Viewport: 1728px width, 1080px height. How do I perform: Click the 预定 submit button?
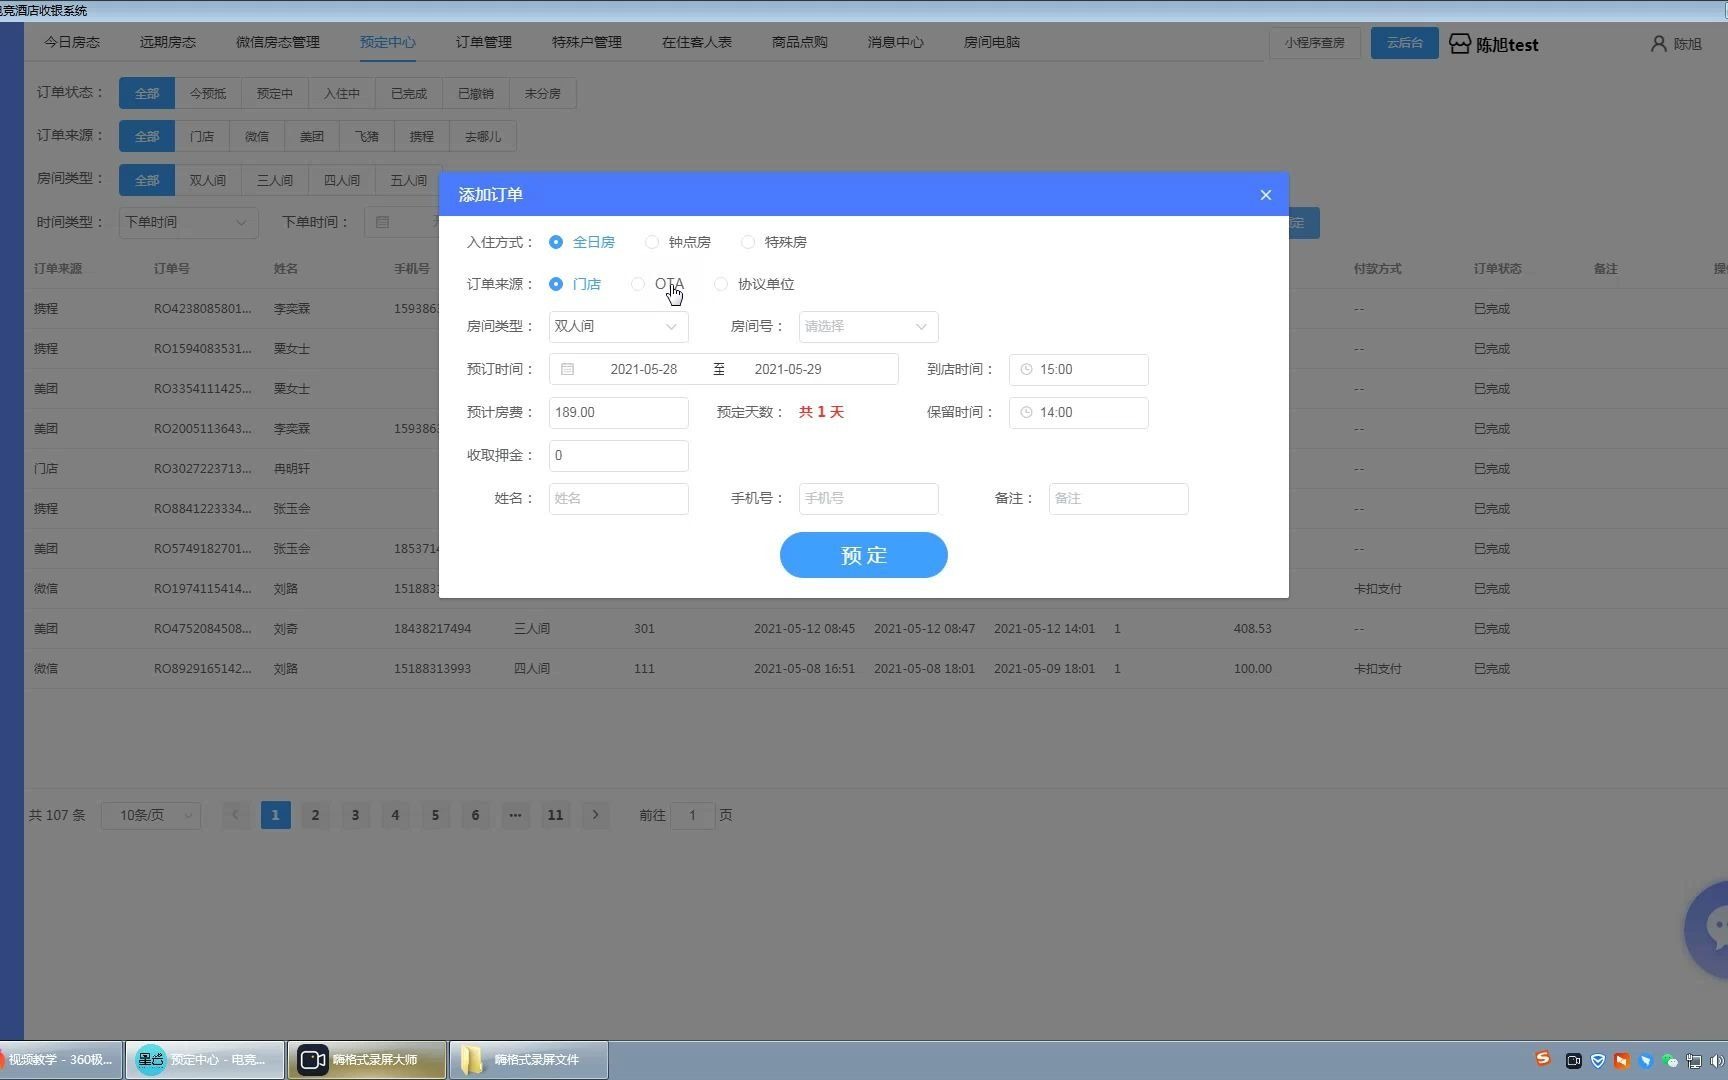[863, 555]
